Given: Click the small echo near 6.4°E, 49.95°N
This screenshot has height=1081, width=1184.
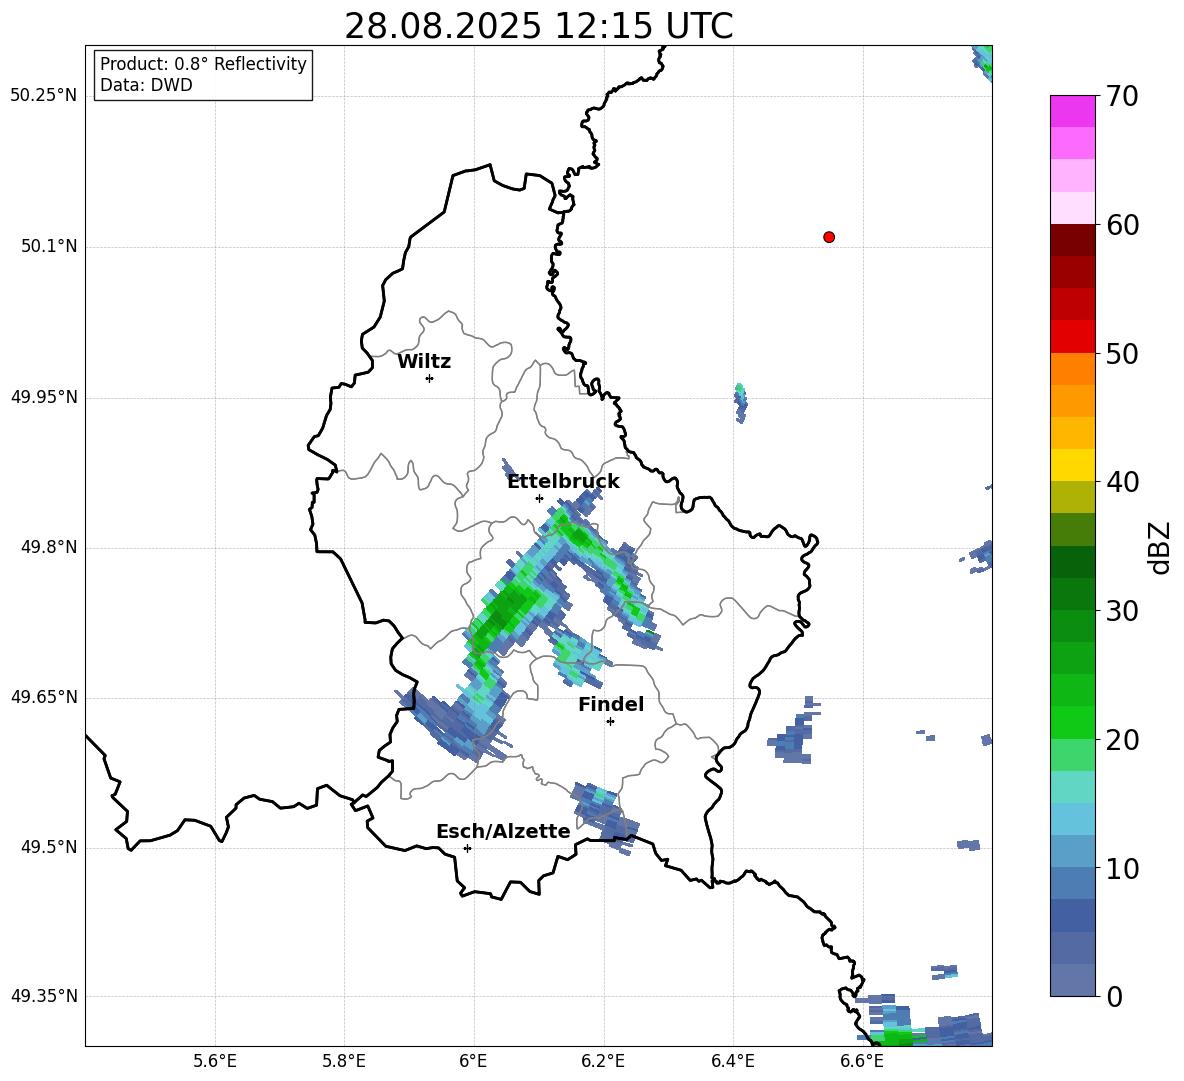Looking at the screenshot, I should point(740,402).
